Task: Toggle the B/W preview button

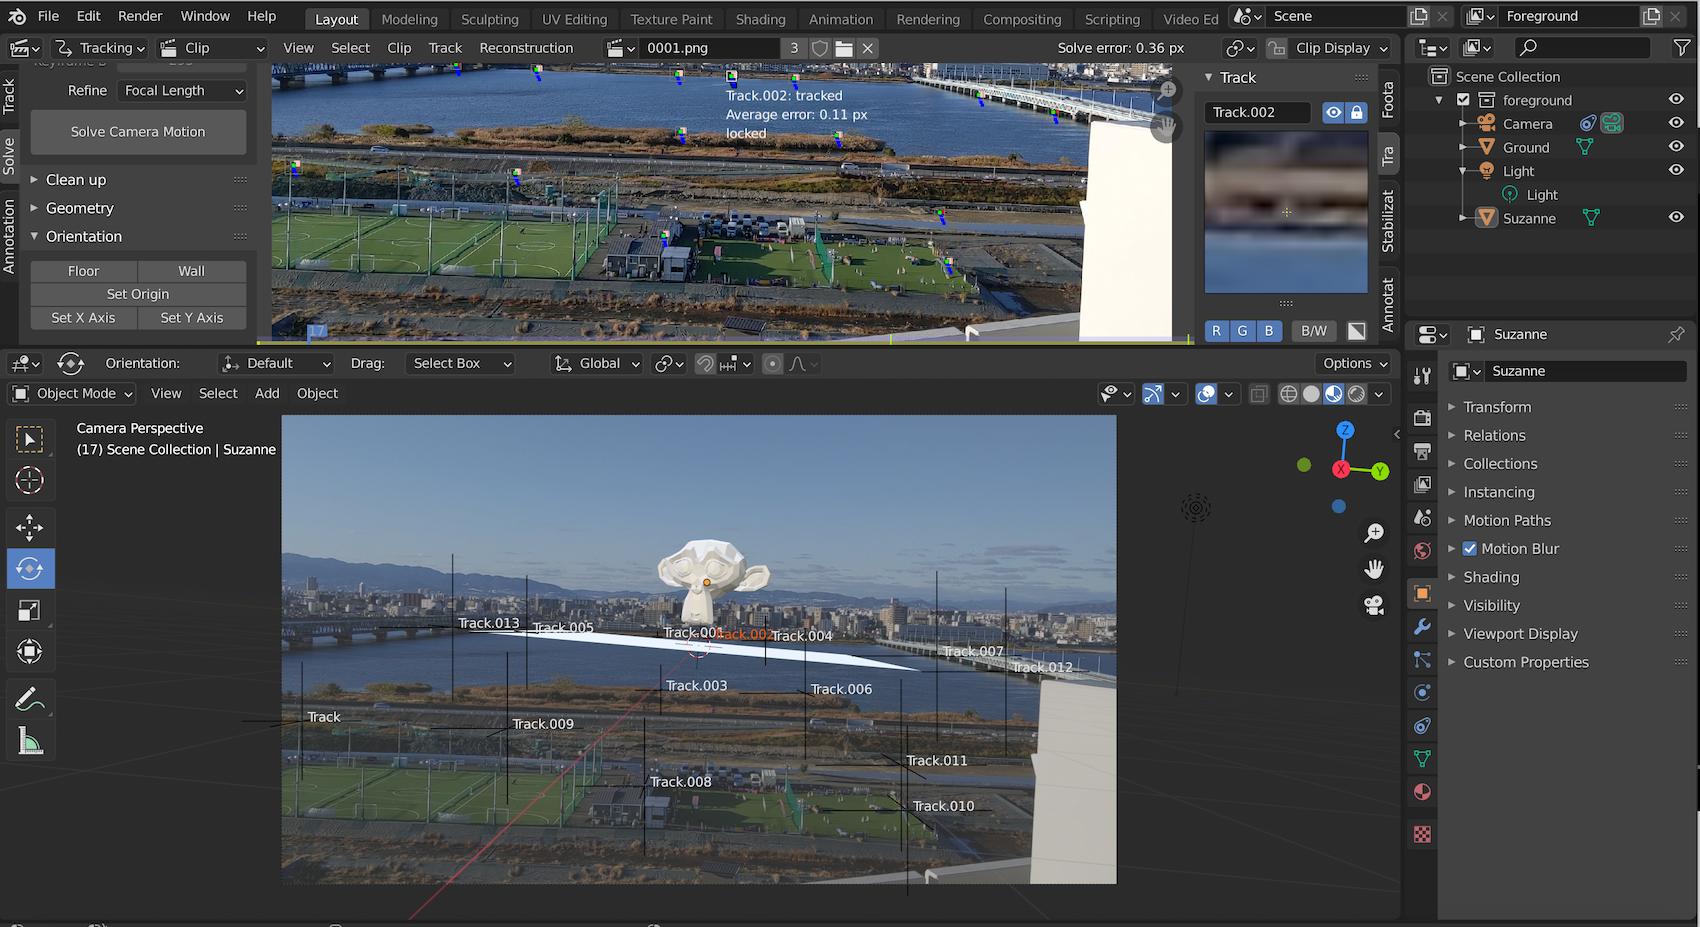Action: [1314, 331]
